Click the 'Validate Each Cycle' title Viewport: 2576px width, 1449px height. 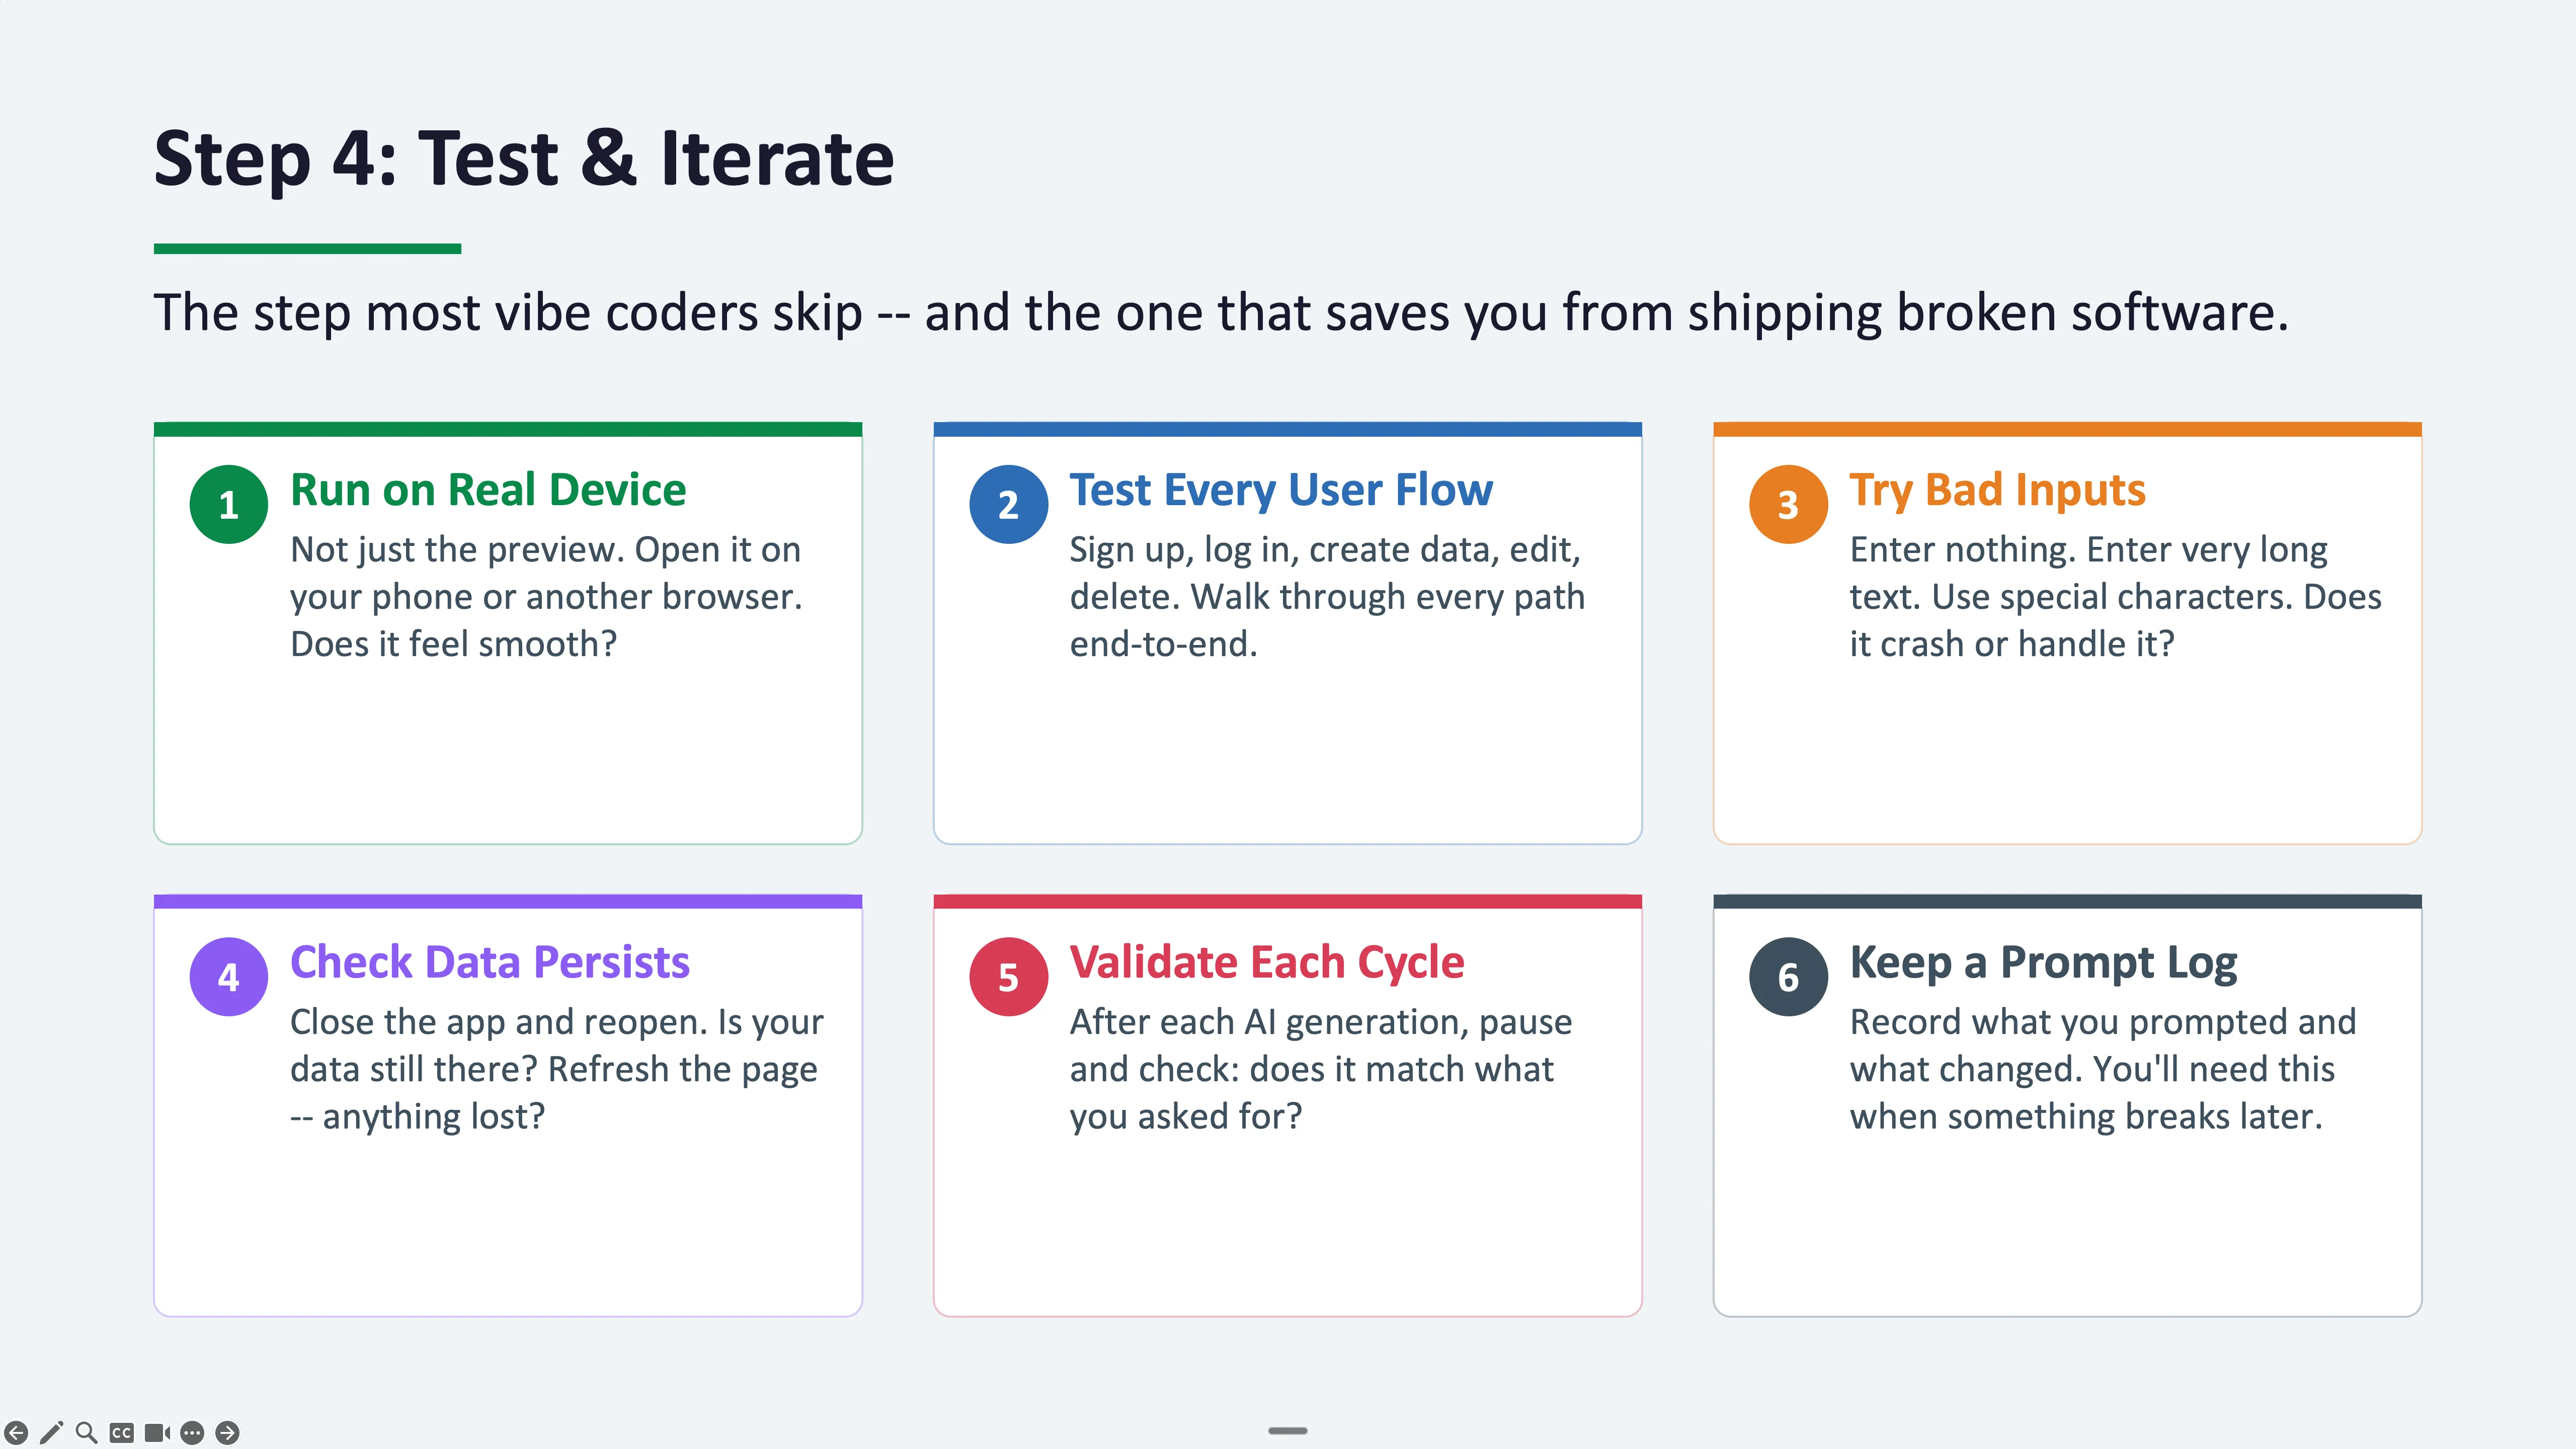(1267, 963)
